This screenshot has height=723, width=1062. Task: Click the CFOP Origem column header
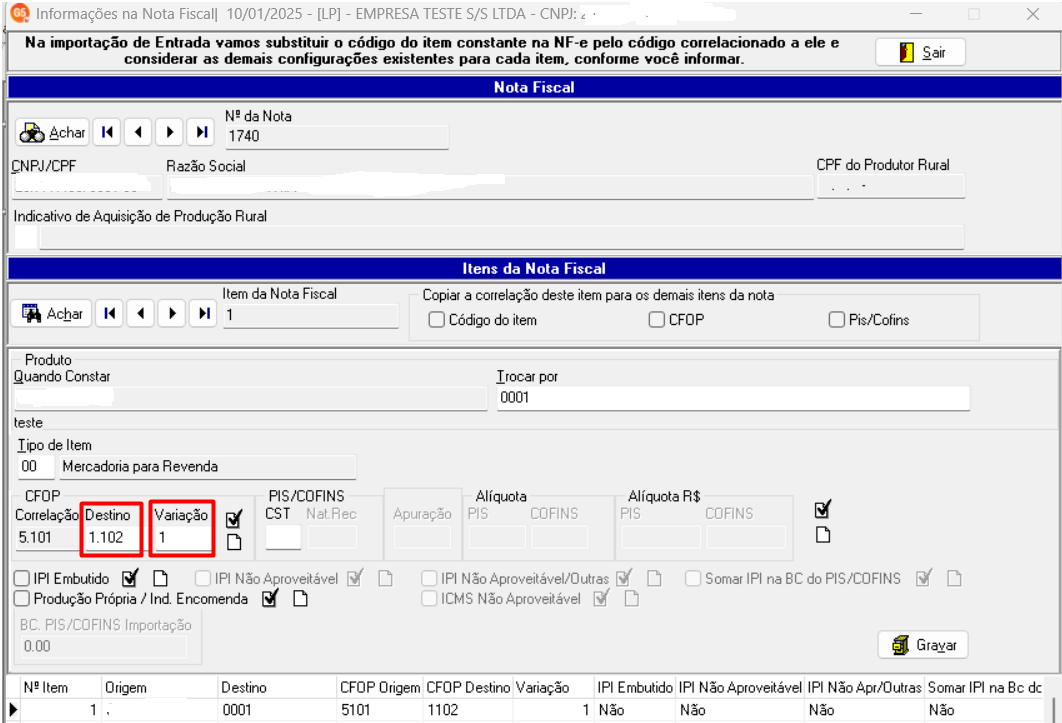pos(380,687)
